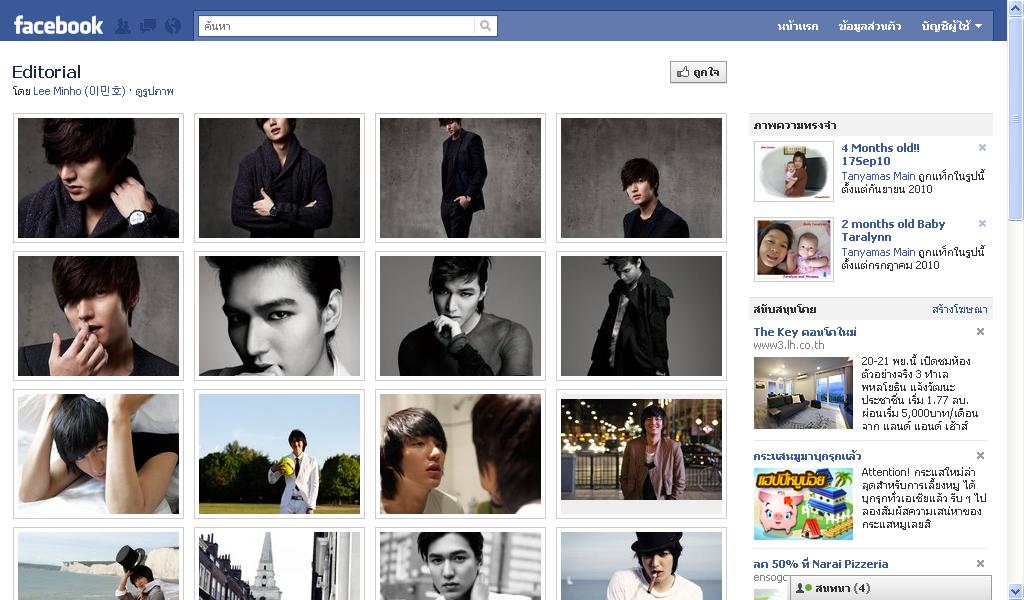This screenshot has width=1024, height=600.
Task: Go to หน้าแรก home menu item
Action: [x=797, y=26]
